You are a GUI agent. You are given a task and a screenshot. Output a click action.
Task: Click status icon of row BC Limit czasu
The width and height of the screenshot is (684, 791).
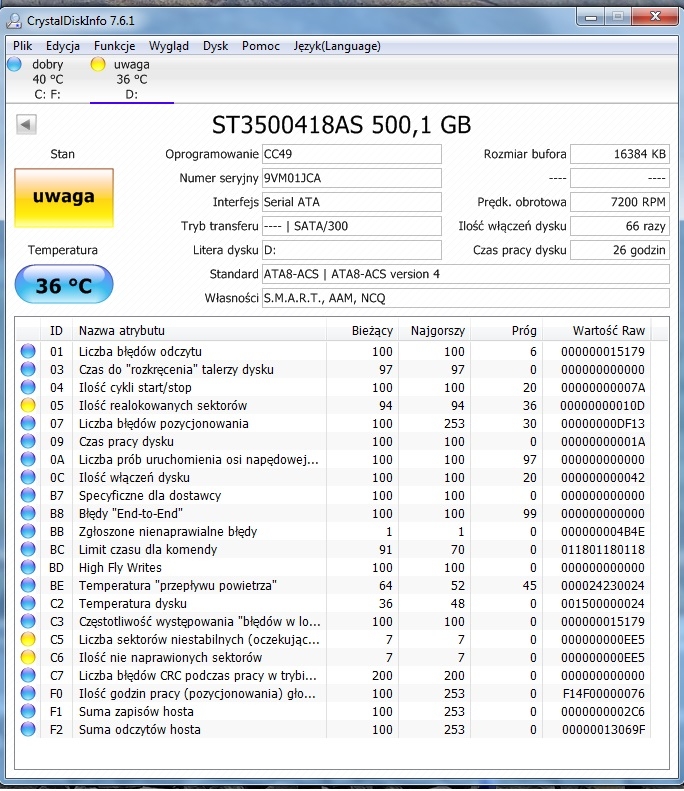(28, 549)
